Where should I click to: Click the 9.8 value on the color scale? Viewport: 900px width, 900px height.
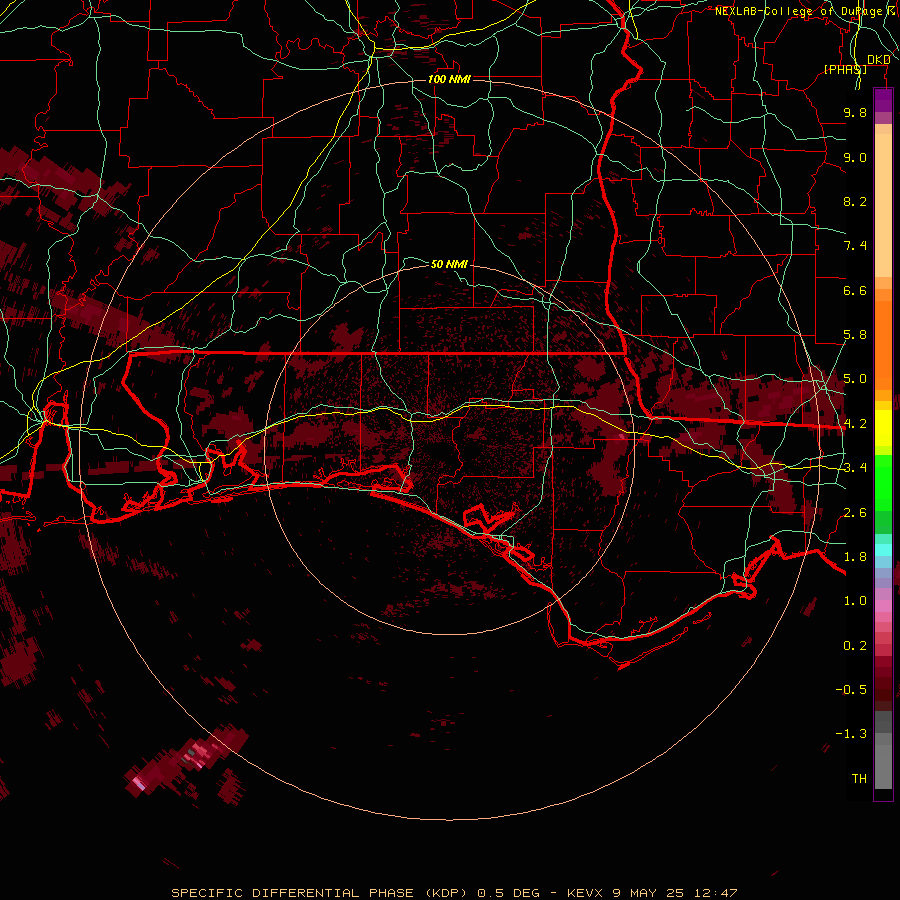tap(855, 112)
